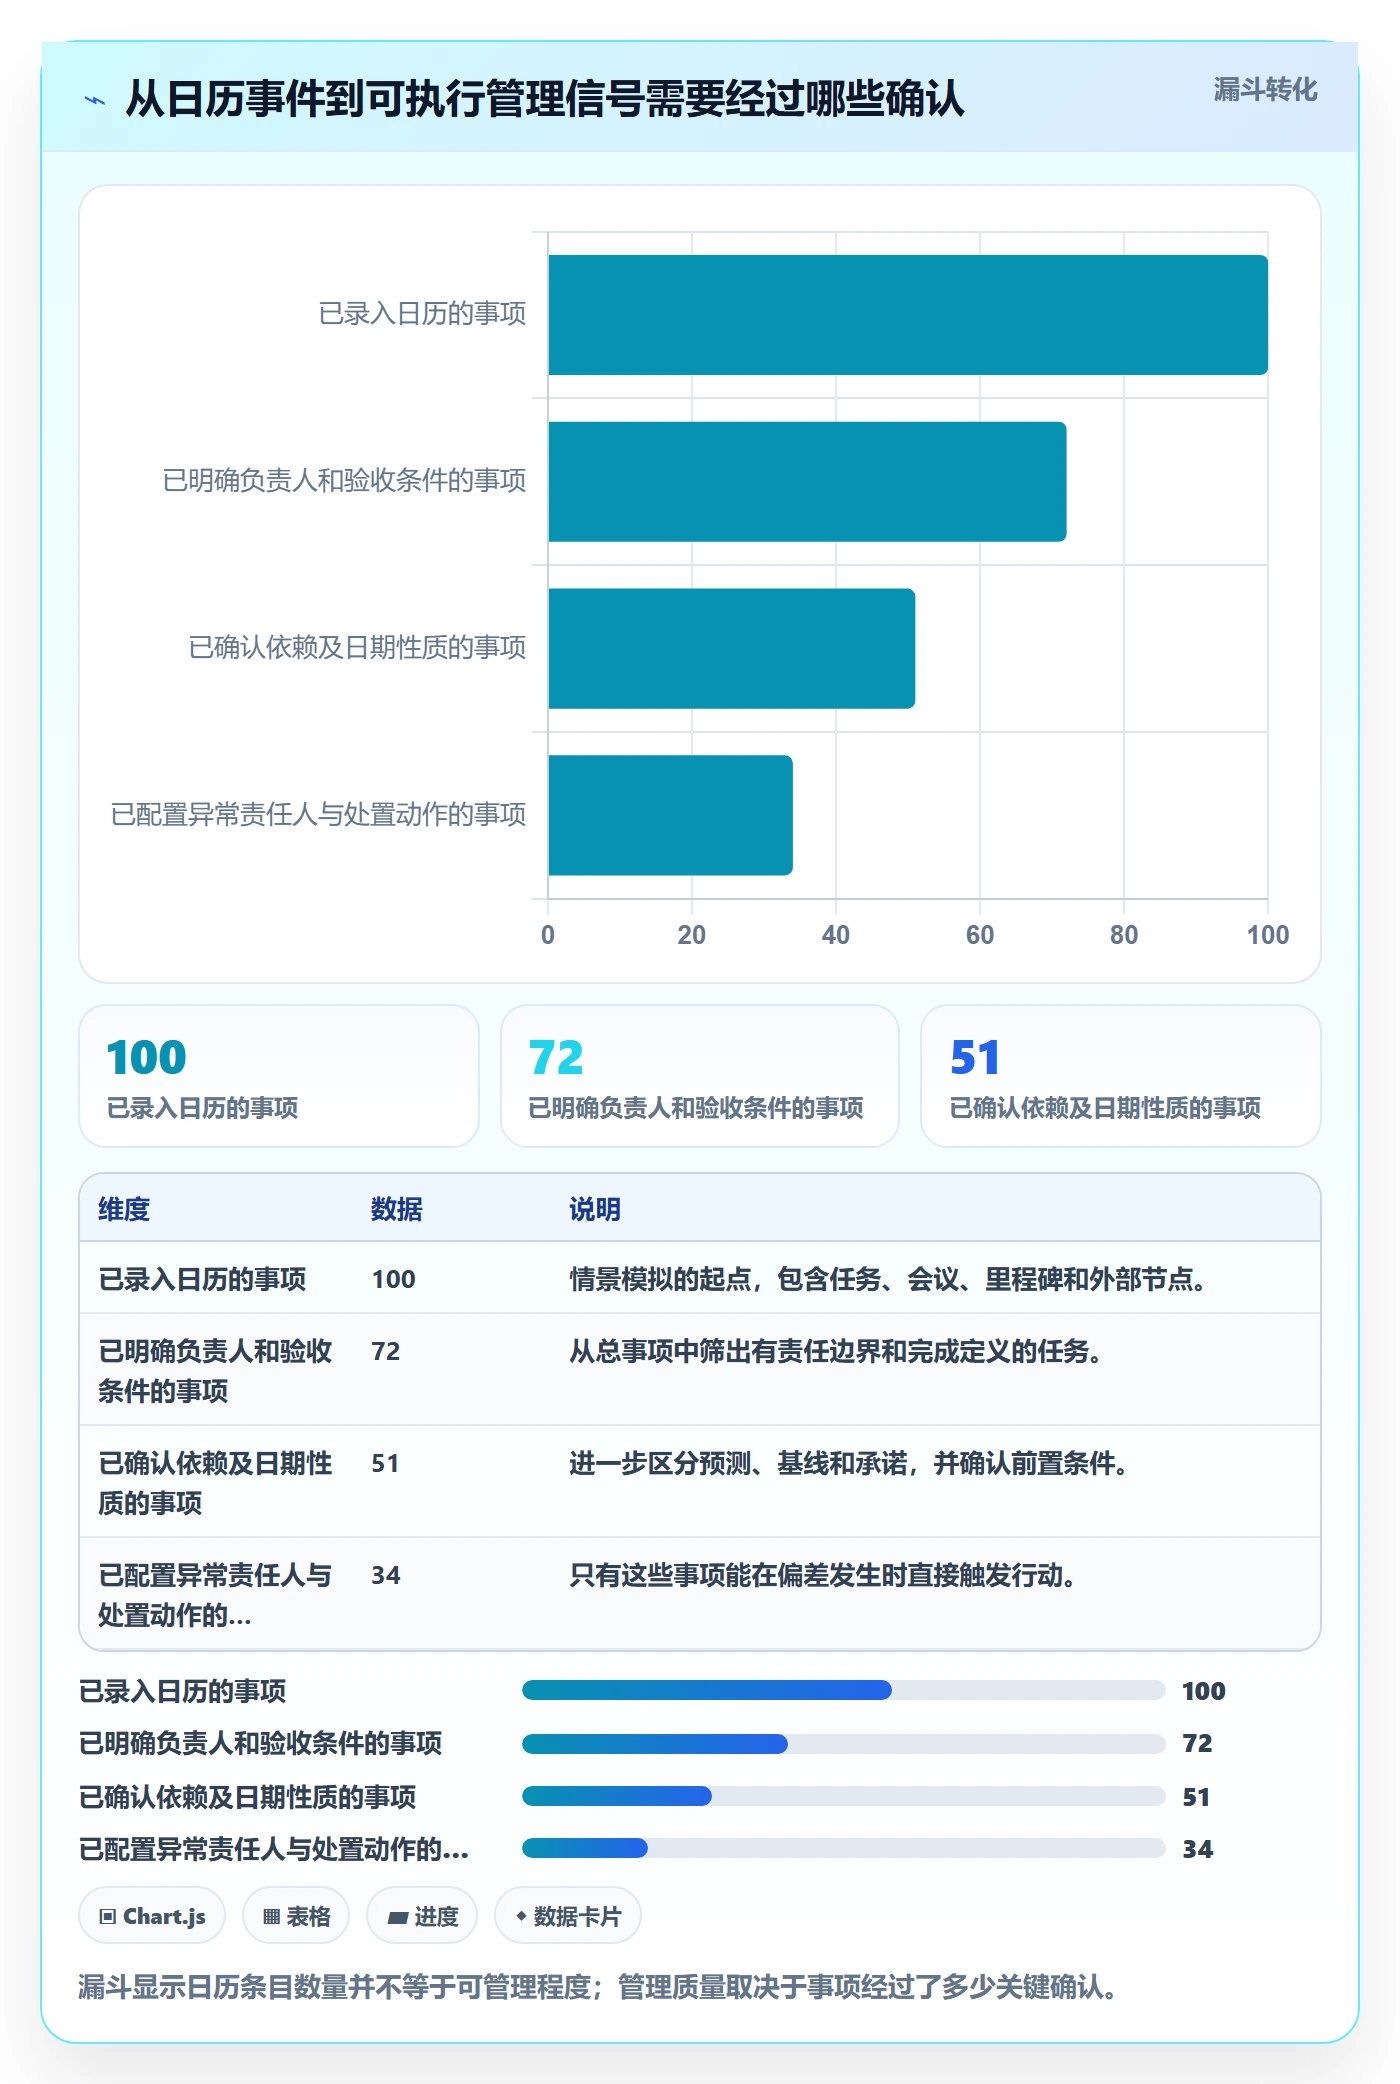This screenshot has width=1400, height=2084.
Task: Click the x-axis tick label 60
Action: coord(980,935)
